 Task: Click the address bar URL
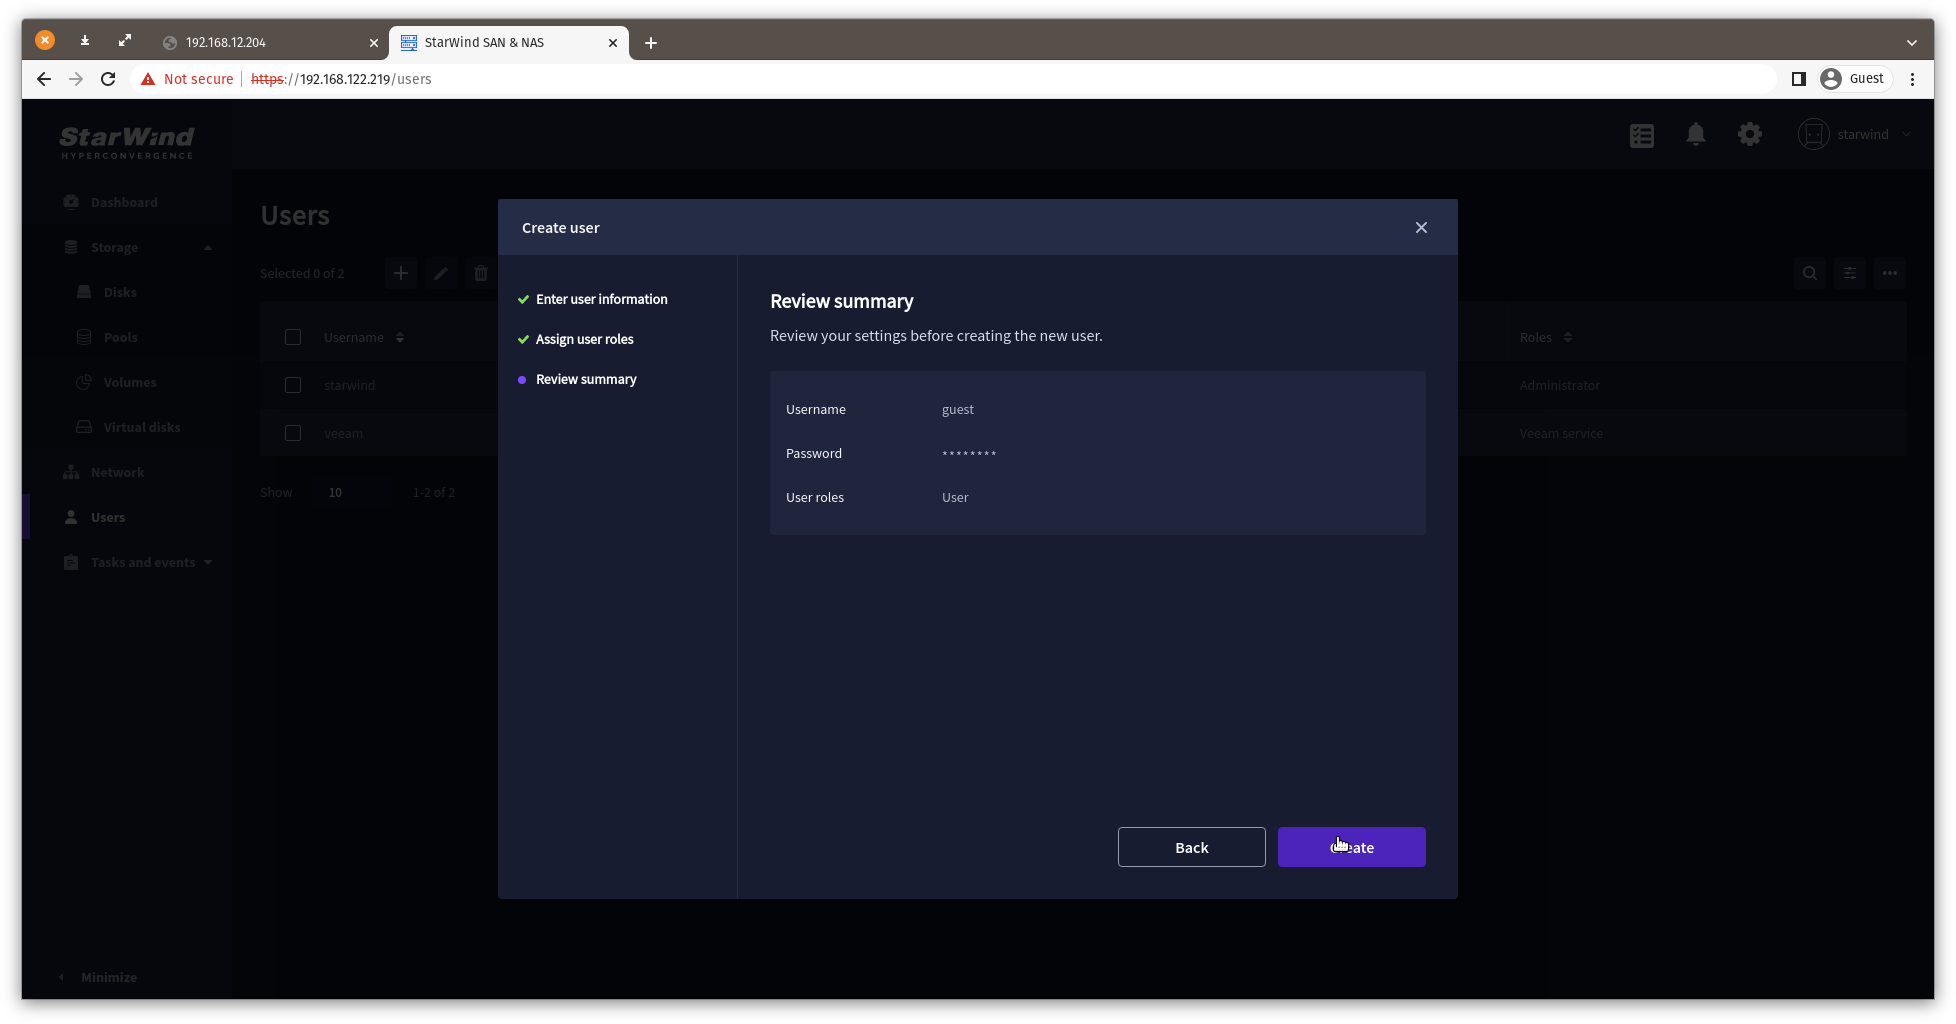point(341,79)
